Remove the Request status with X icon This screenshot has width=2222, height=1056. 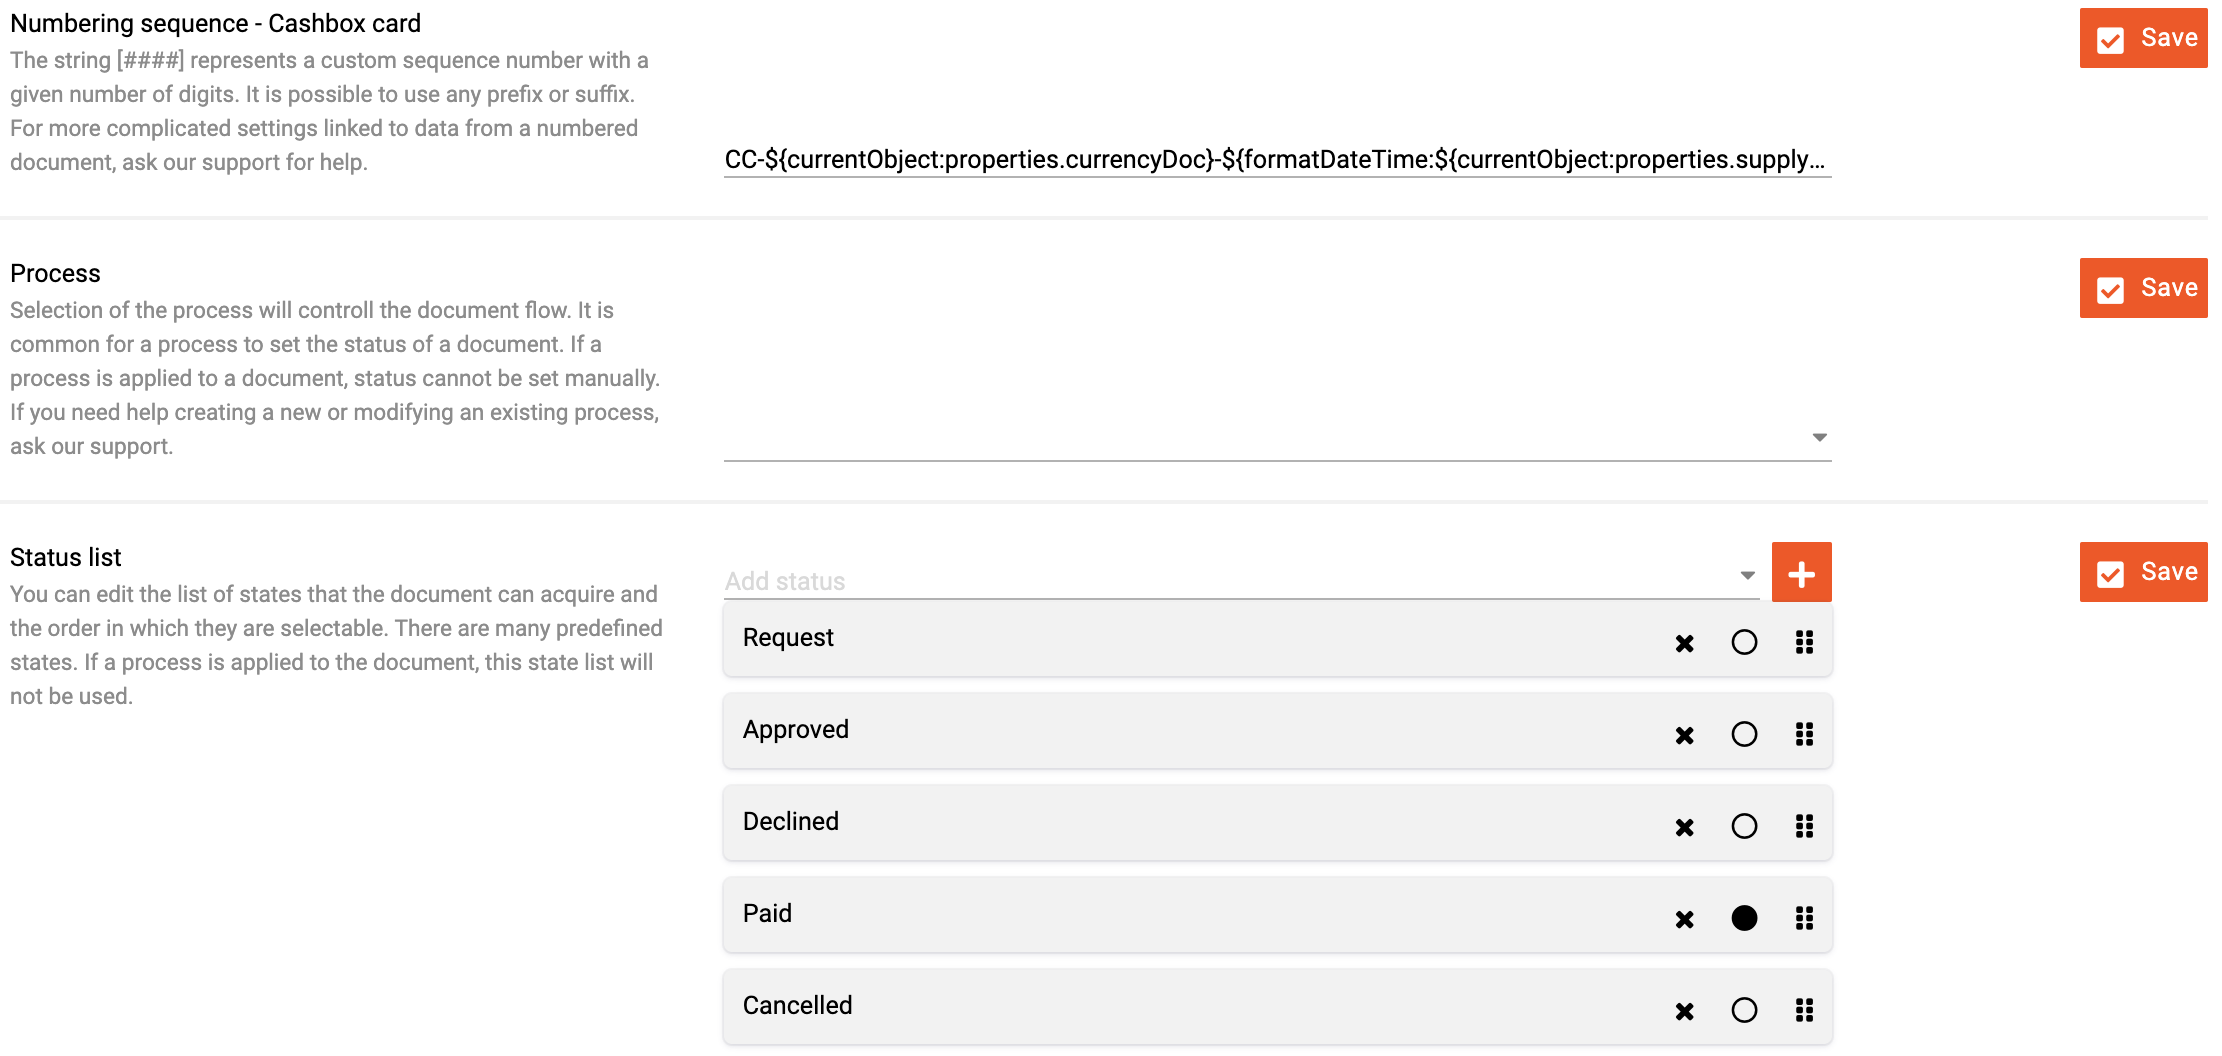(1684, 643)
